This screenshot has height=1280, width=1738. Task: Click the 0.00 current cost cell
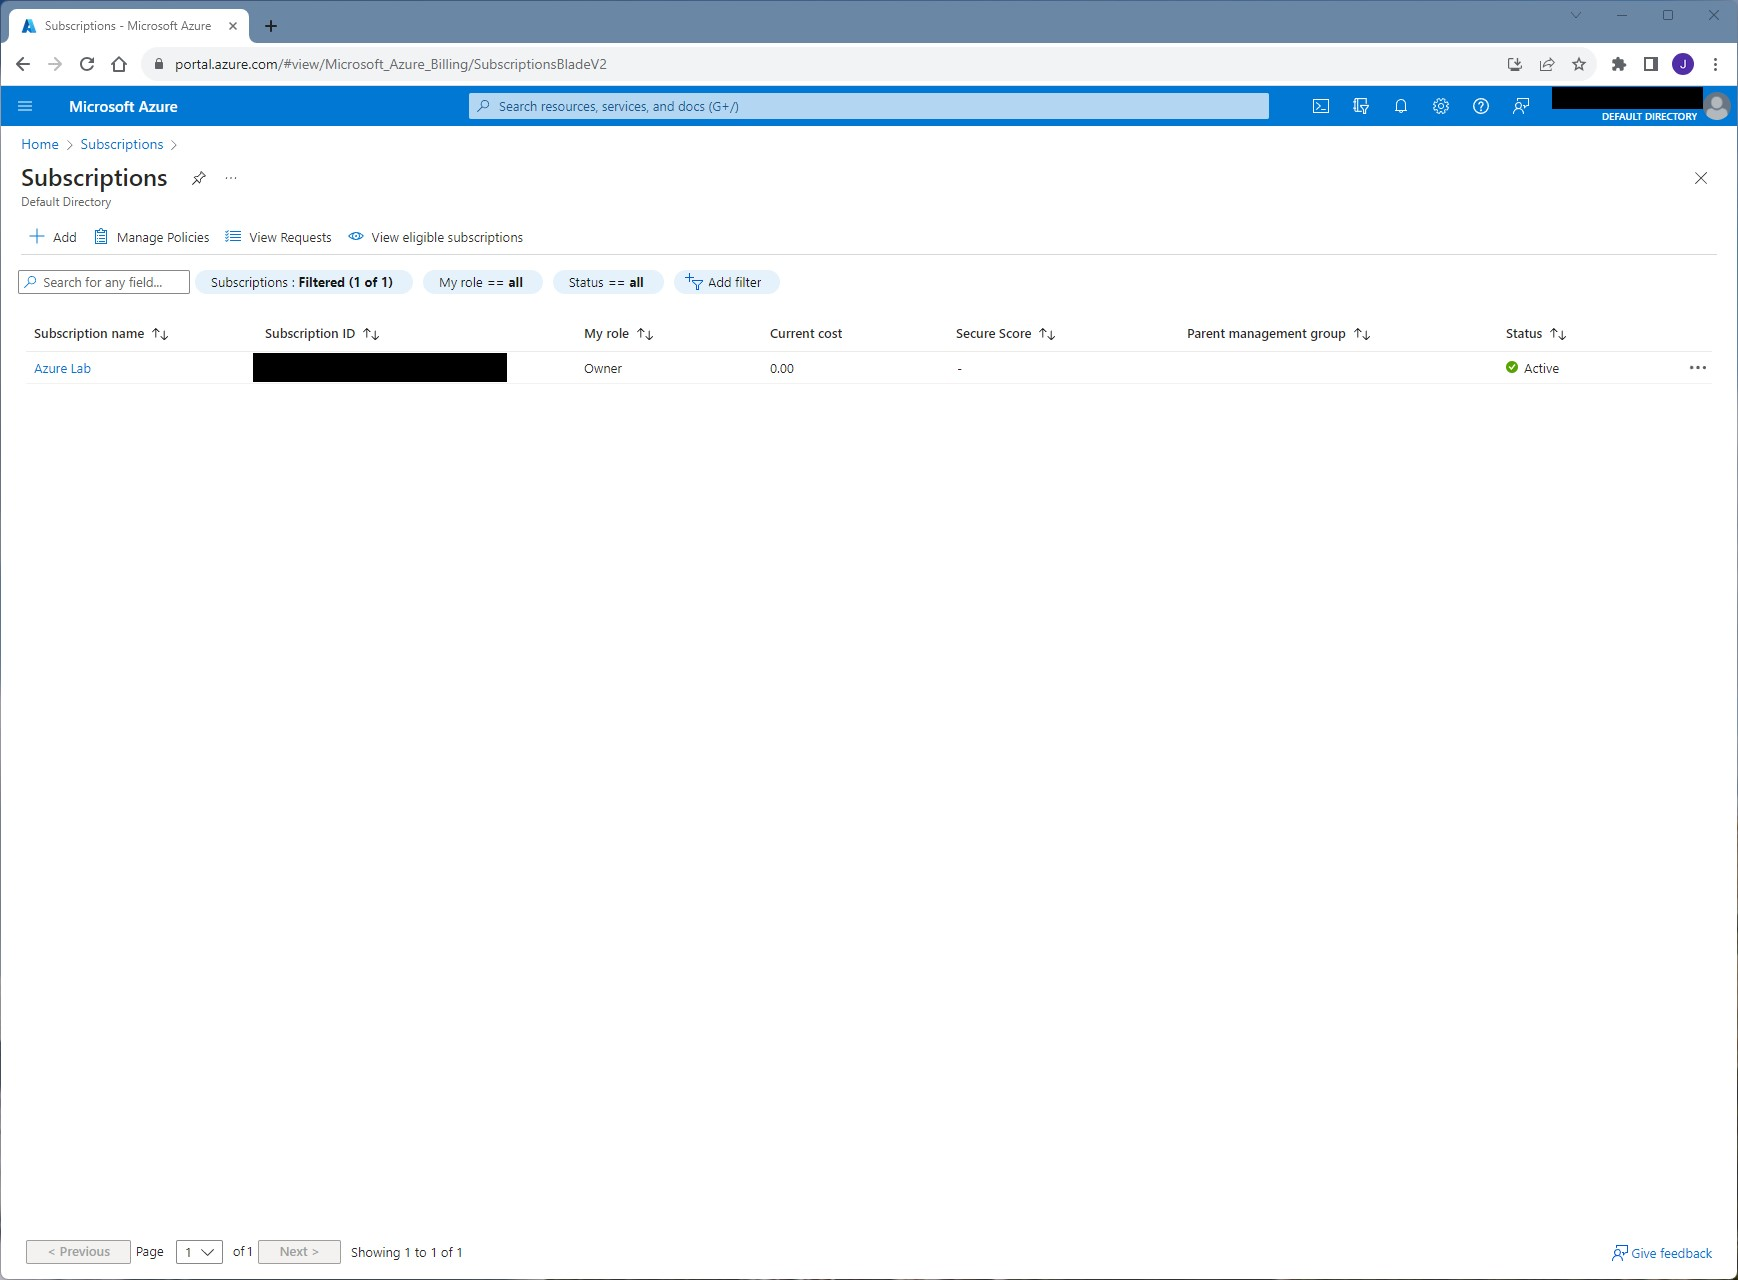pyautogui.click(x=782, y=368)
